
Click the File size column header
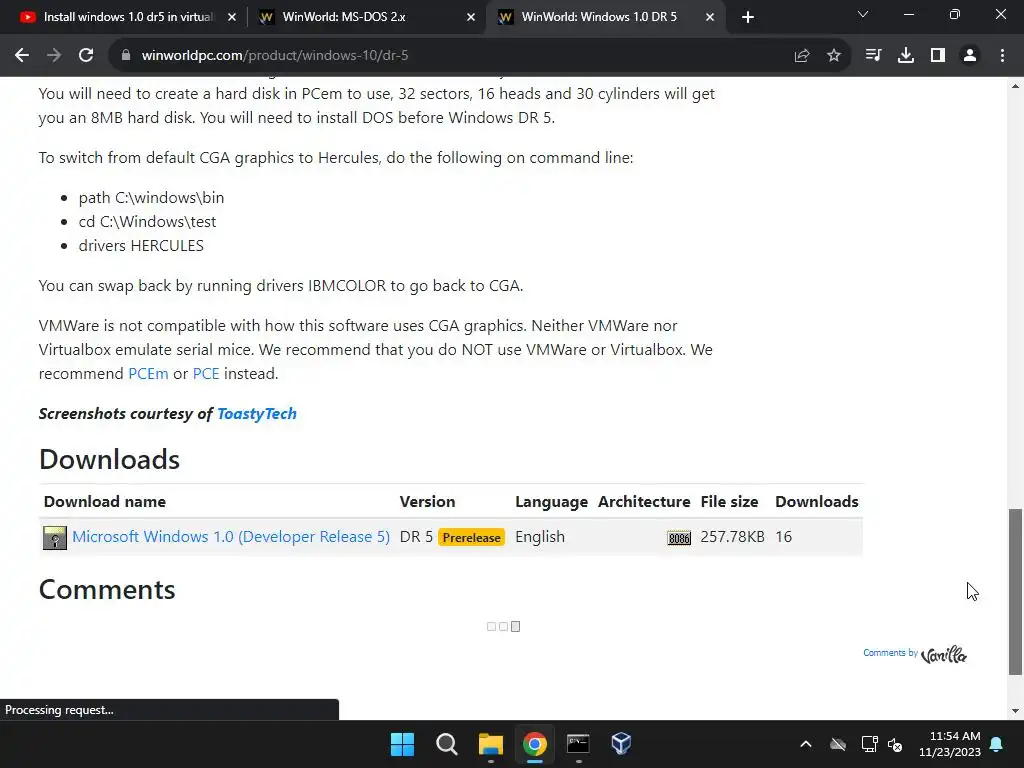[729, 502]
